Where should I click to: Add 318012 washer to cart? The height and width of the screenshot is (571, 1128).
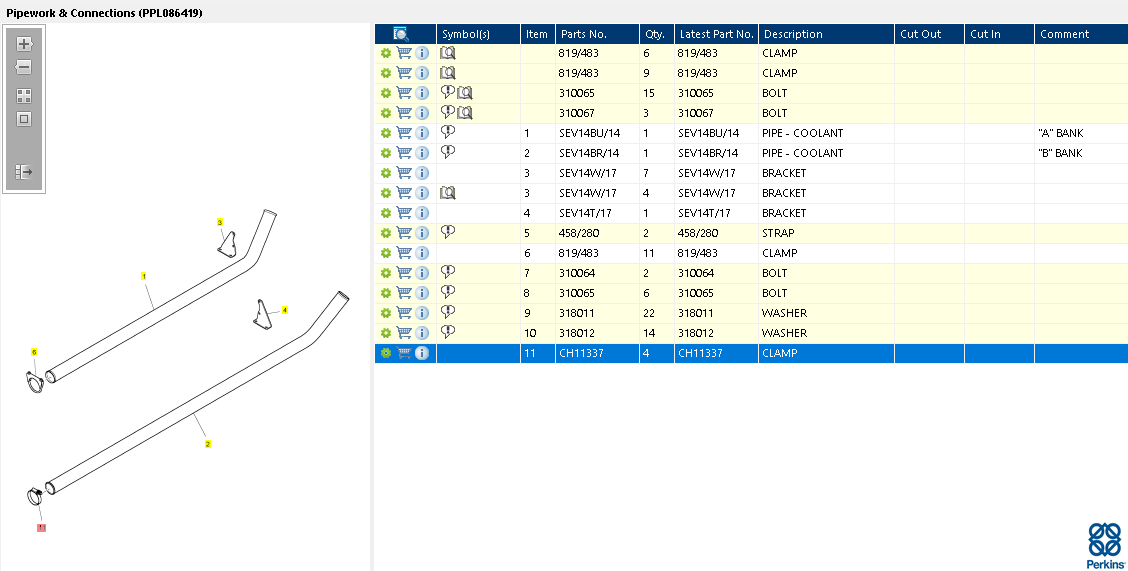coord(404,333)
